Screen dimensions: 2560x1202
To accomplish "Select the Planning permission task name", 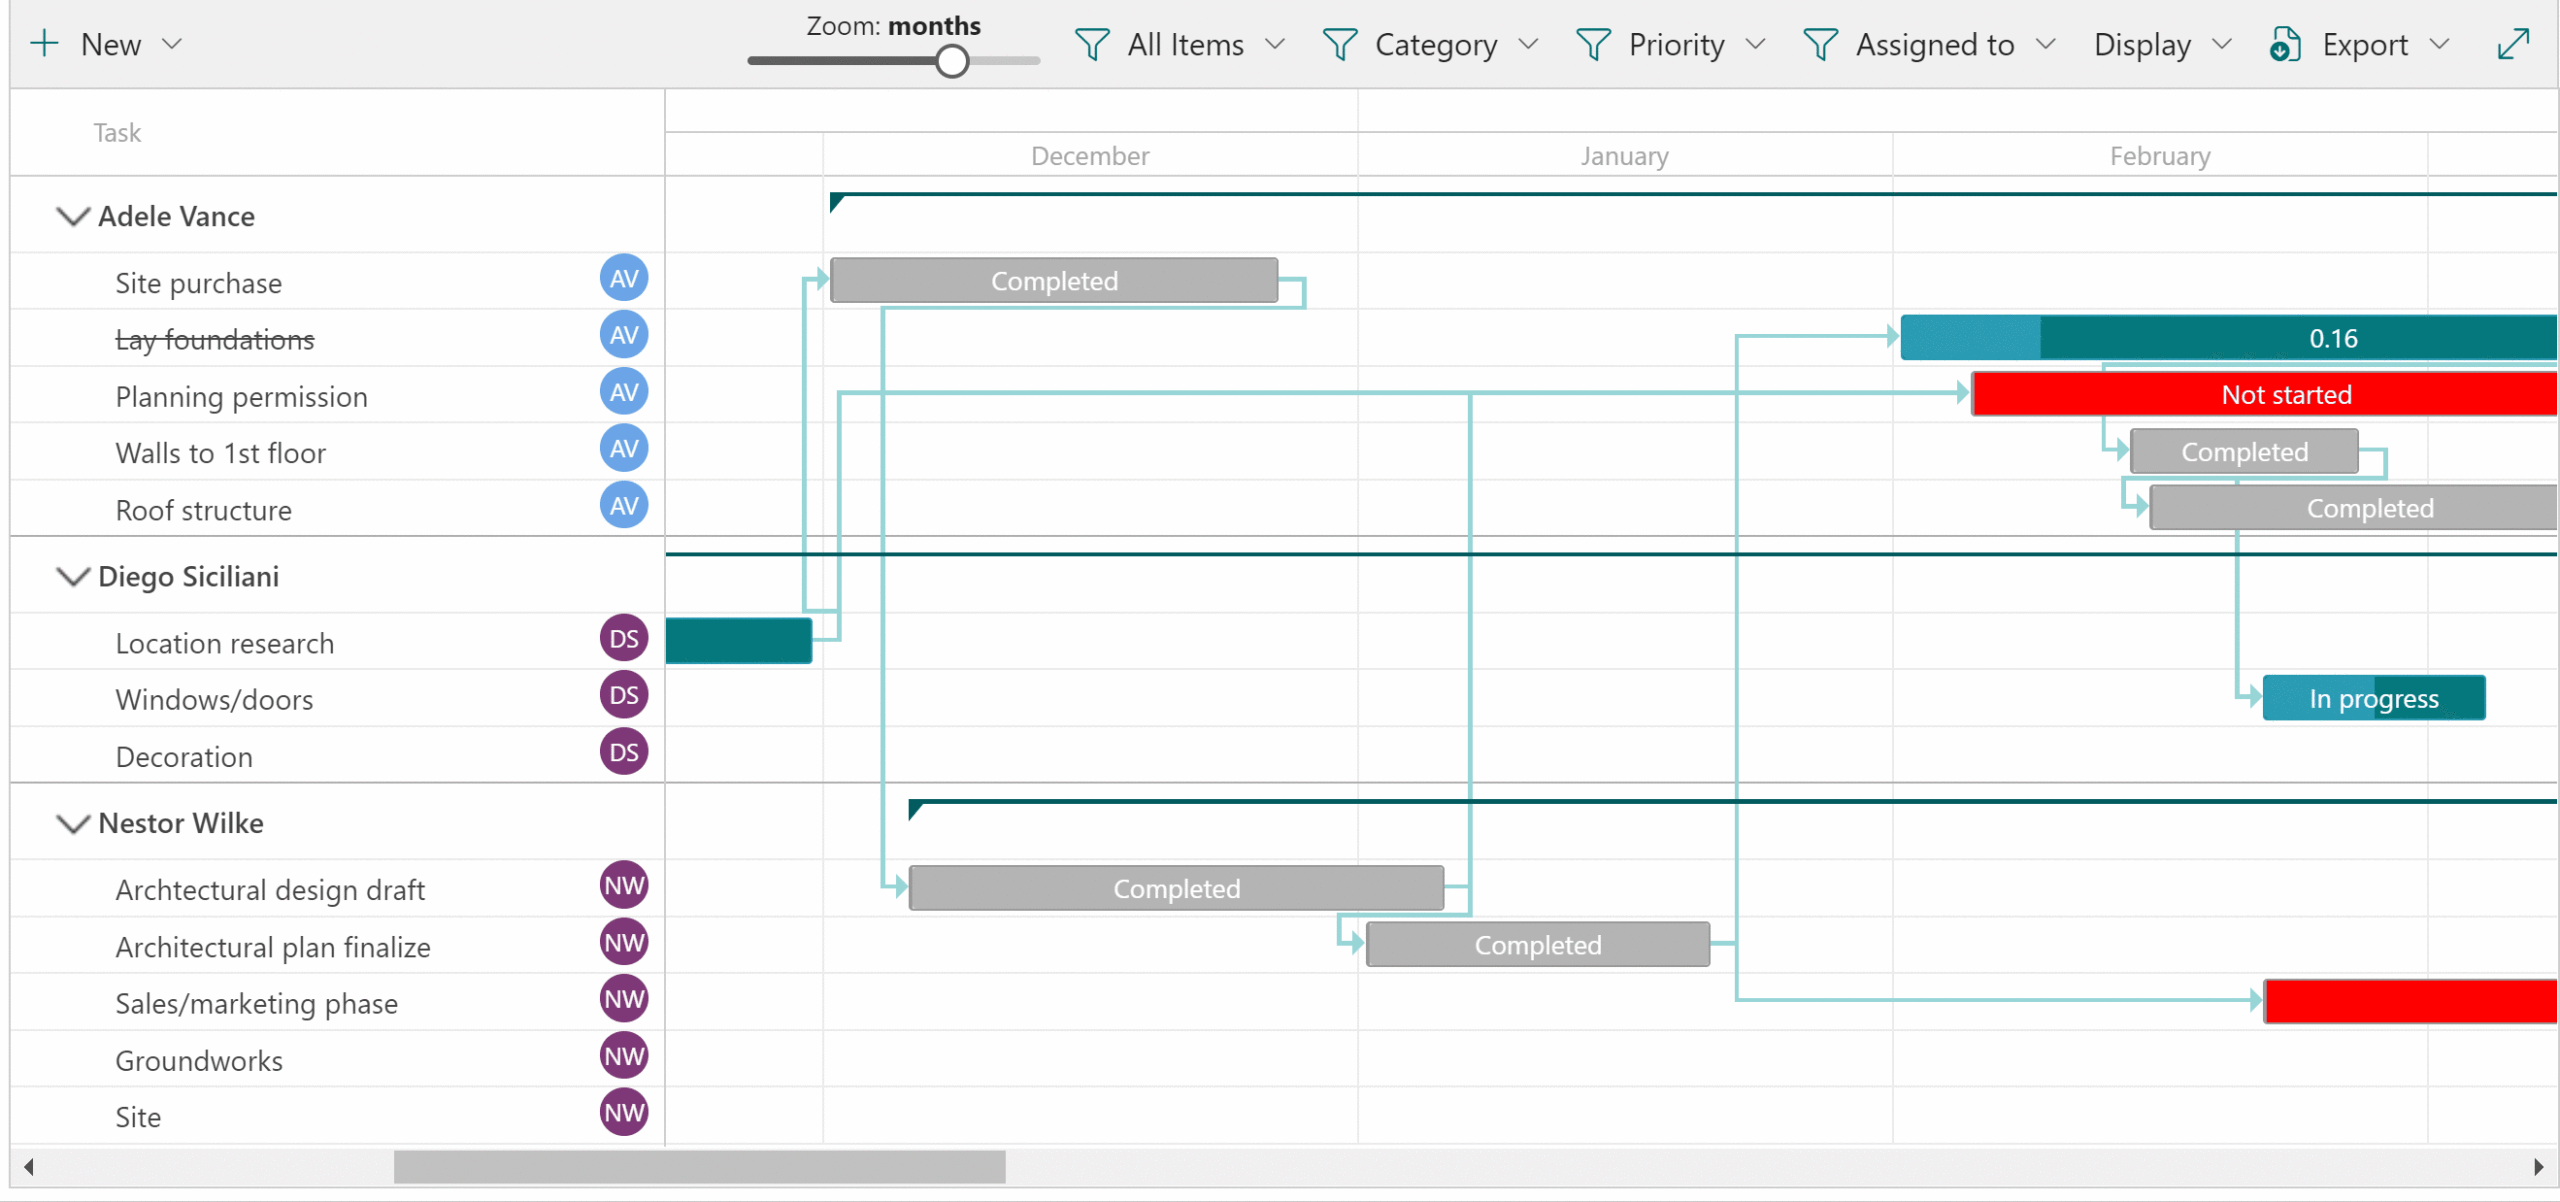I will coord(241,396).
